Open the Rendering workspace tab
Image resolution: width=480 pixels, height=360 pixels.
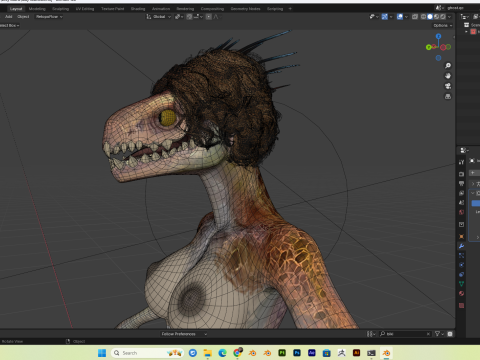(x=185, y=9)
